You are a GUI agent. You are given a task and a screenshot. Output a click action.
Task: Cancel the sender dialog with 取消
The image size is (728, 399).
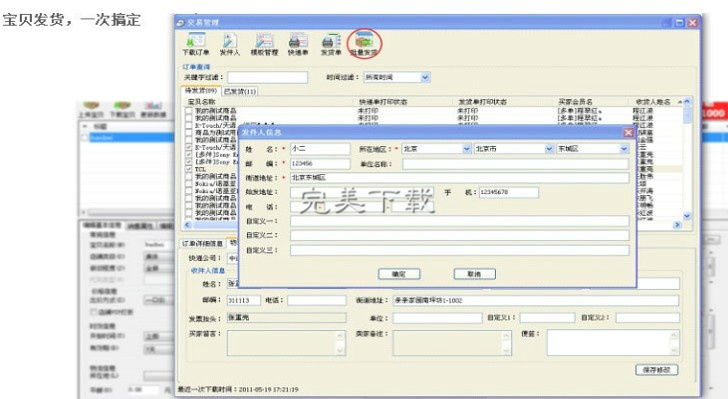point(474,274)
